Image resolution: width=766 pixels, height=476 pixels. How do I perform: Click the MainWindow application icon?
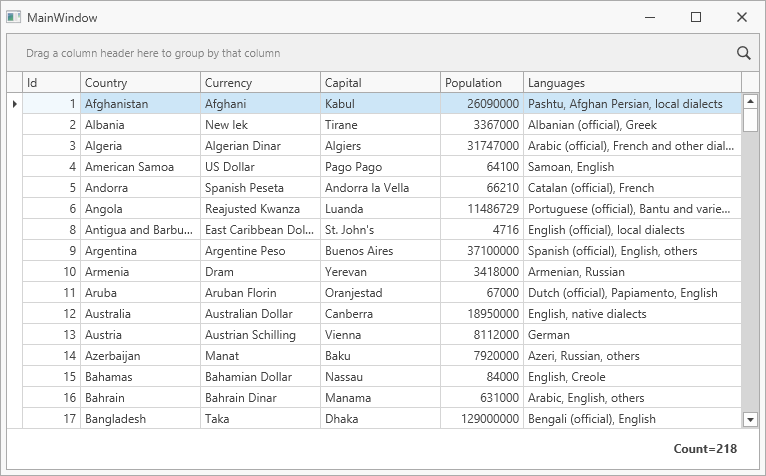click(13, 18)
